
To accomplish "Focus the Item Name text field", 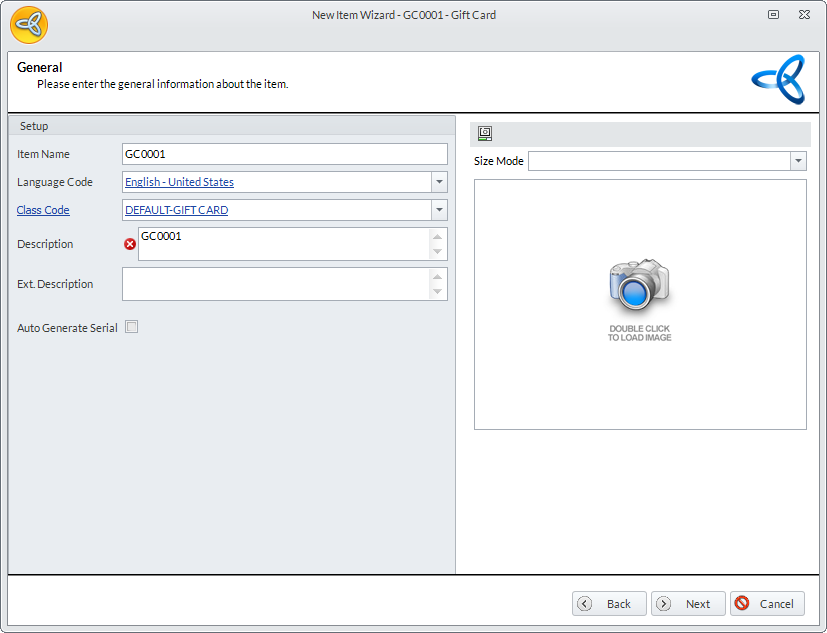I will pyautogui.click(x=284, y=154).
